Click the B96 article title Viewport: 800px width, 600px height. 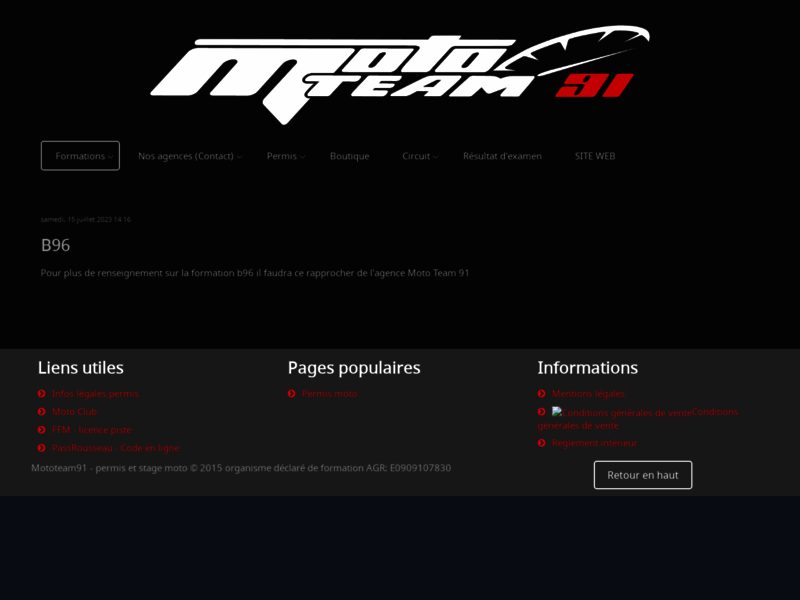coord(56,245)
